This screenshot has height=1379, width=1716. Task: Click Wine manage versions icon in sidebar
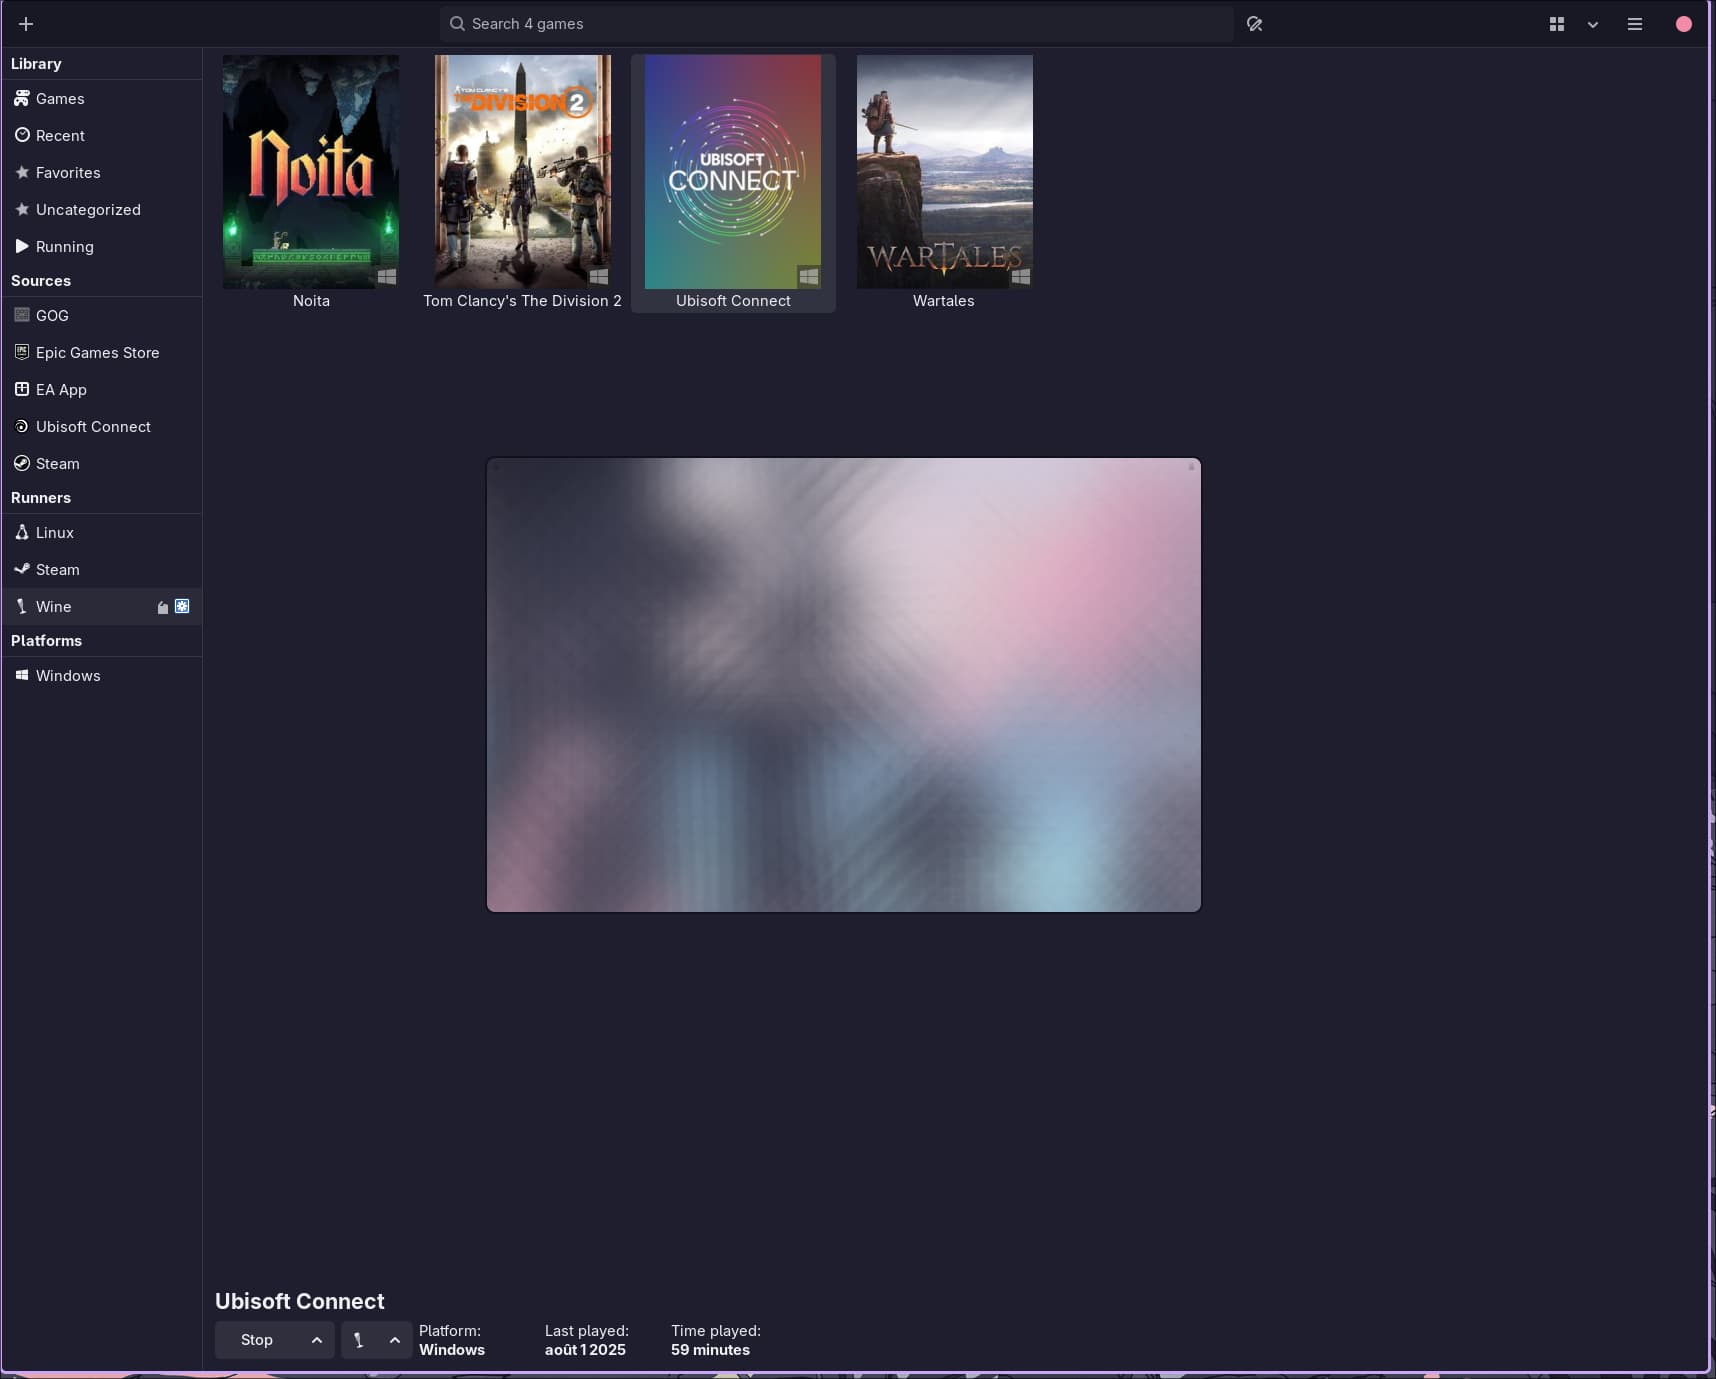[x=162, y=607]
